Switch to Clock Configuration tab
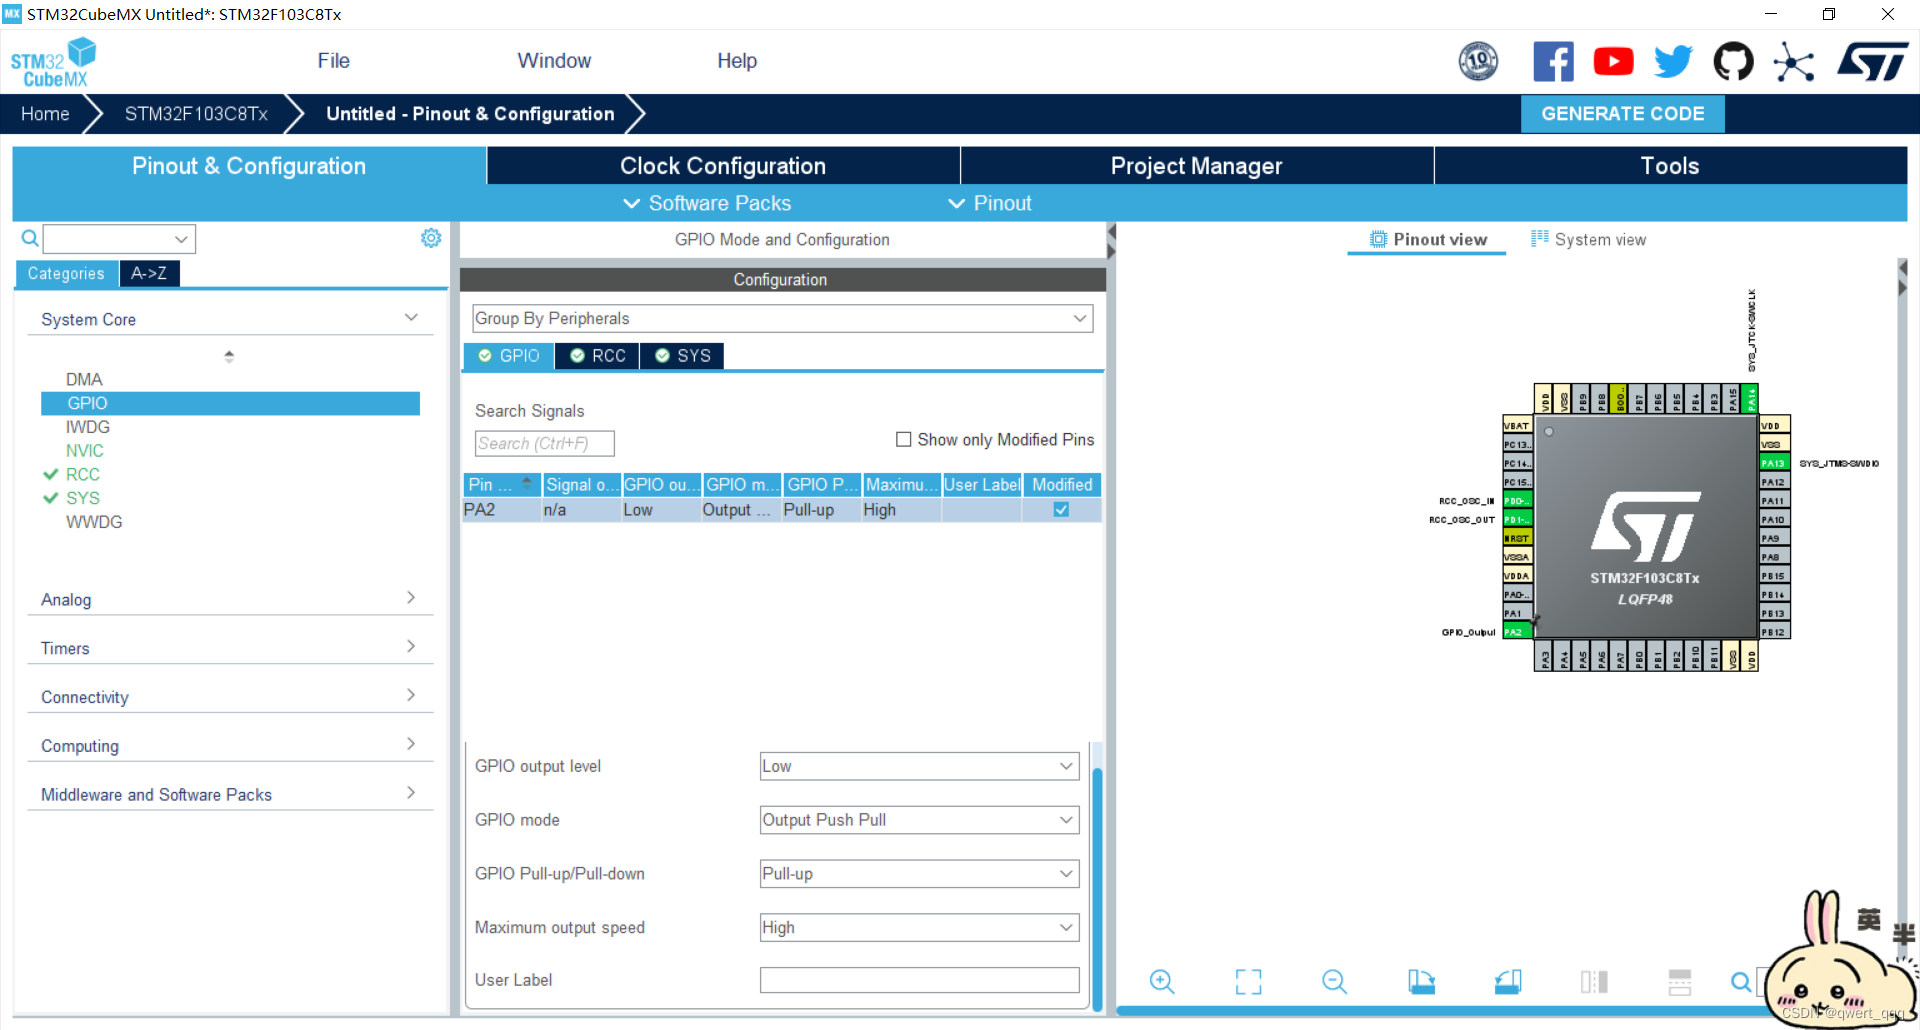 point(723,166)
